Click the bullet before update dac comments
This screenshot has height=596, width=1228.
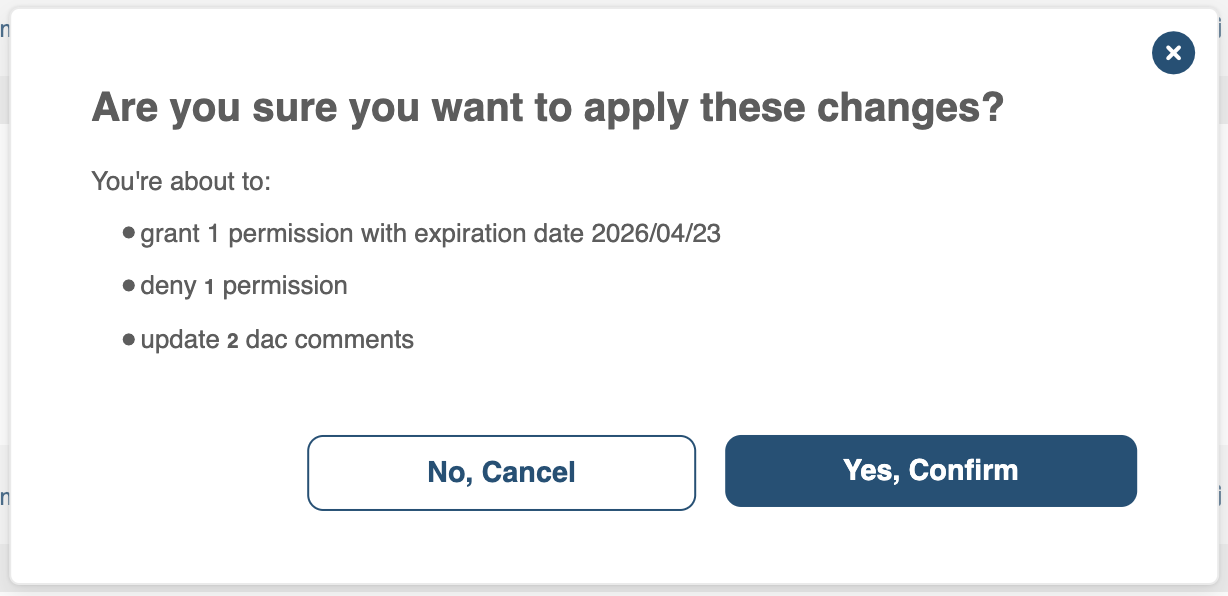(128, 339)
